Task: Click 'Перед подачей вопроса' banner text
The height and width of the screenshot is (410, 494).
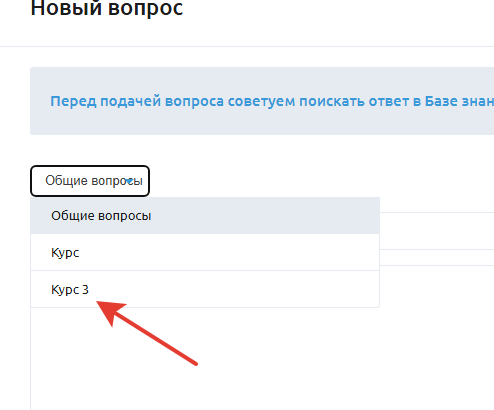Action: [137, 101]
